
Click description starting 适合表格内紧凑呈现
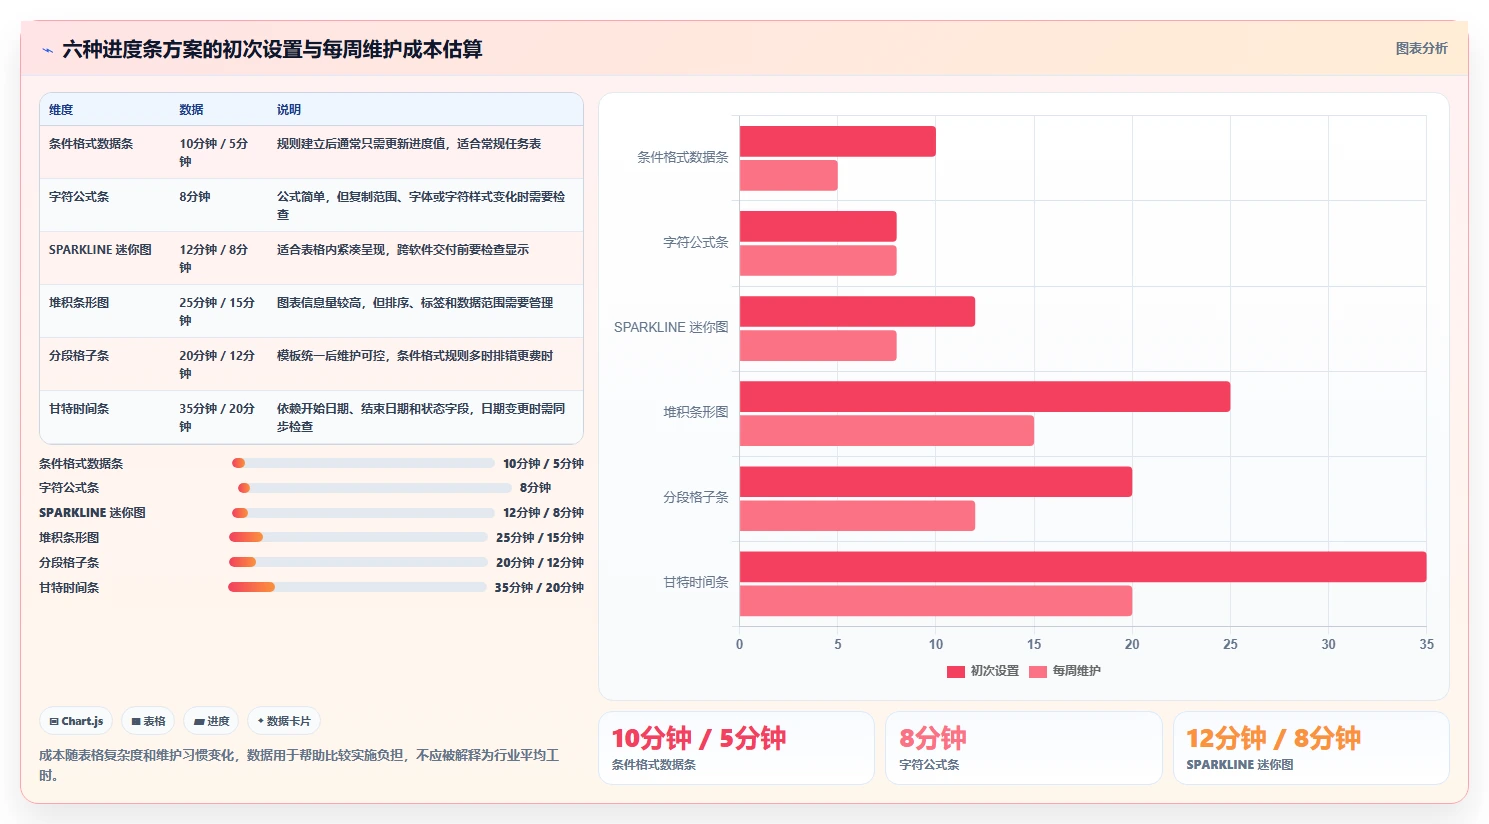coord(403,250)
